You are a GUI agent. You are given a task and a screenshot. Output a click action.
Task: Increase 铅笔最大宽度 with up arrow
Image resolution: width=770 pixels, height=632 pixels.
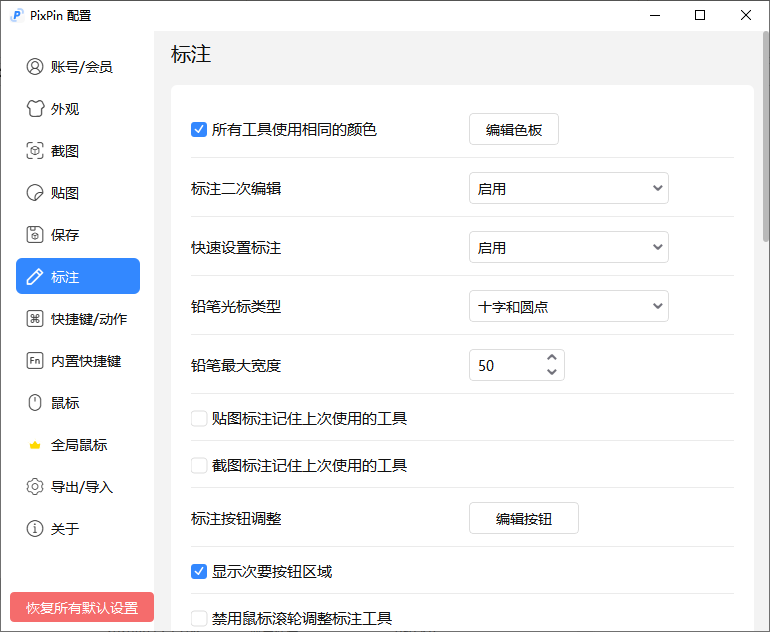click(552, 357)
